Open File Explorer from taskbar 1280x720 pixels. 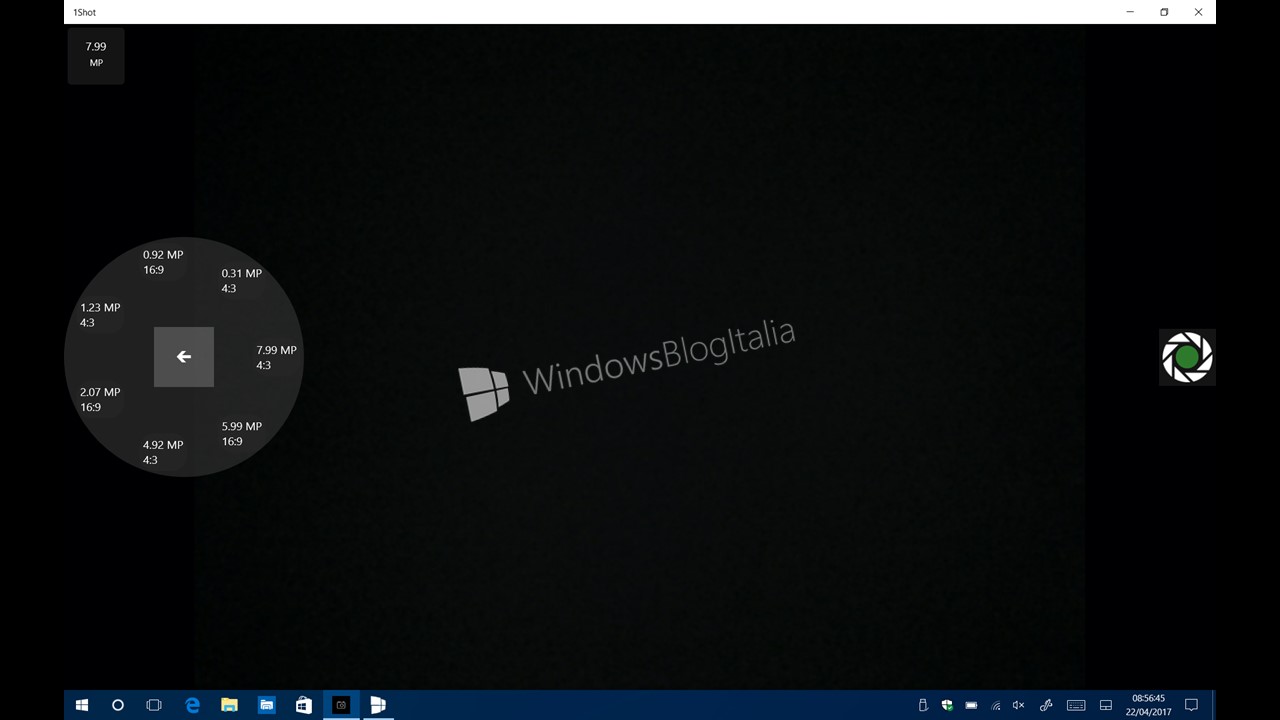tap(229, 705)
